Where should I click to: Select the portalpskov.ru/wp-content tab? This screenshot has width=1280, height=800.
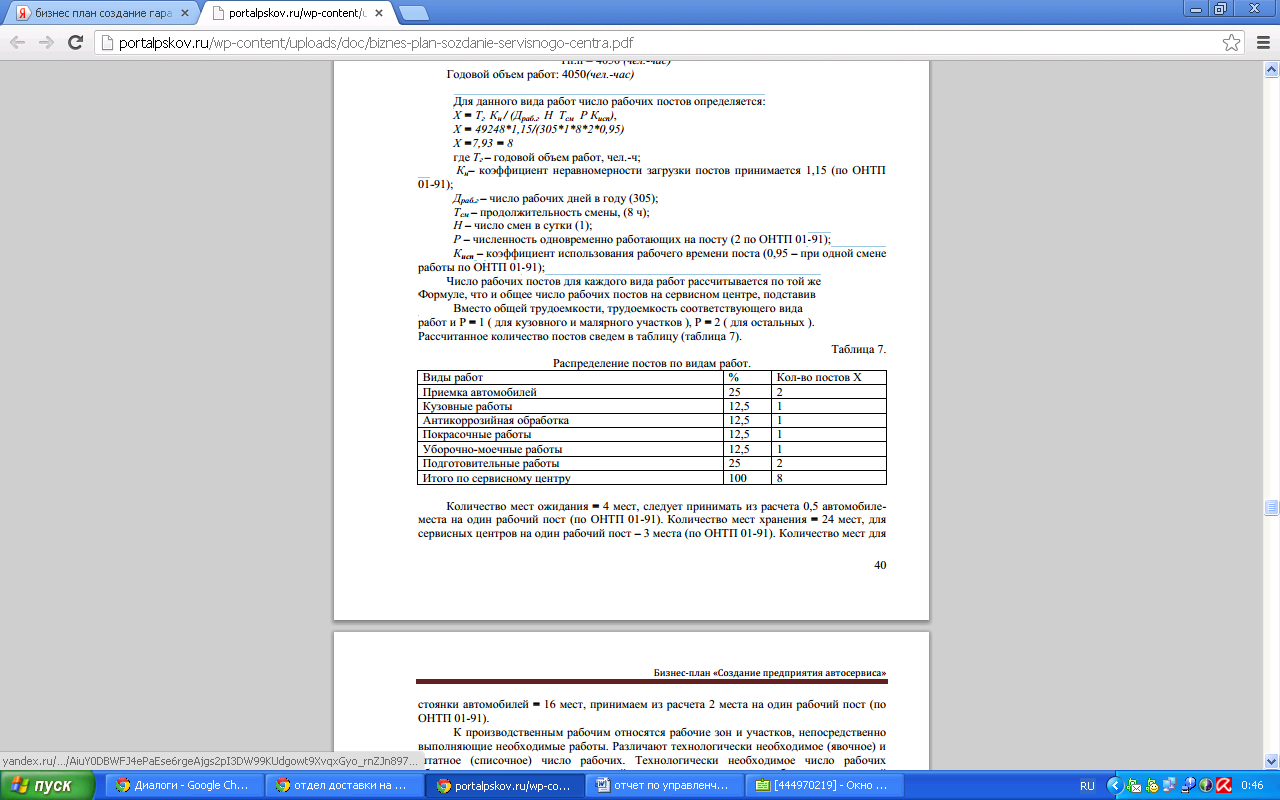point(297,13)
